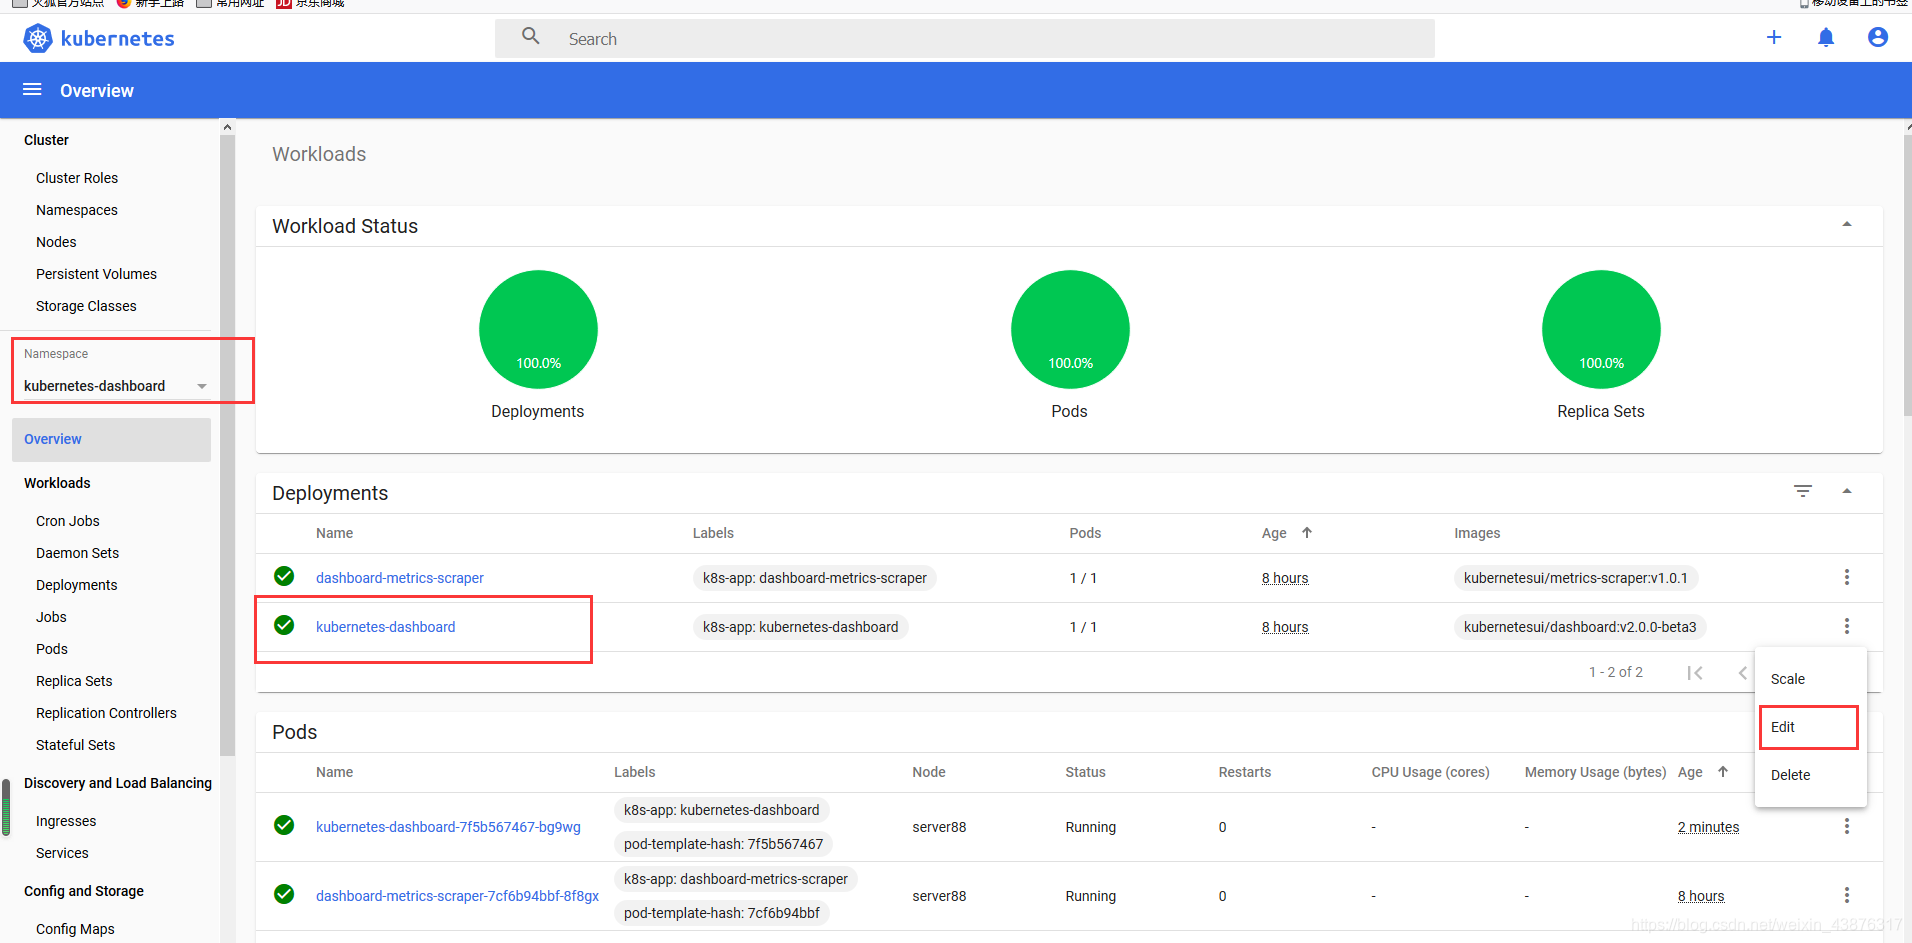Click the pod-template-hash: 7f5b567467 label
Viewport: 1912px width, 943px height.
[723, 844]
